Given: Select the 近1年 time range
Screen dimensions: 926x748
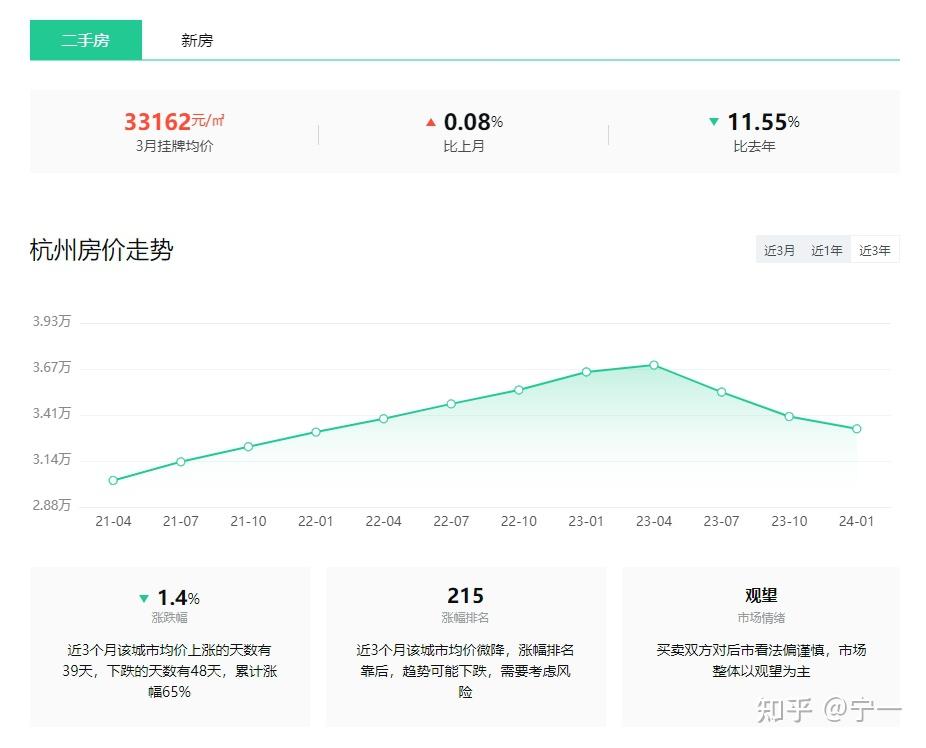Looking at the screenshot, I should pos(827,250).
